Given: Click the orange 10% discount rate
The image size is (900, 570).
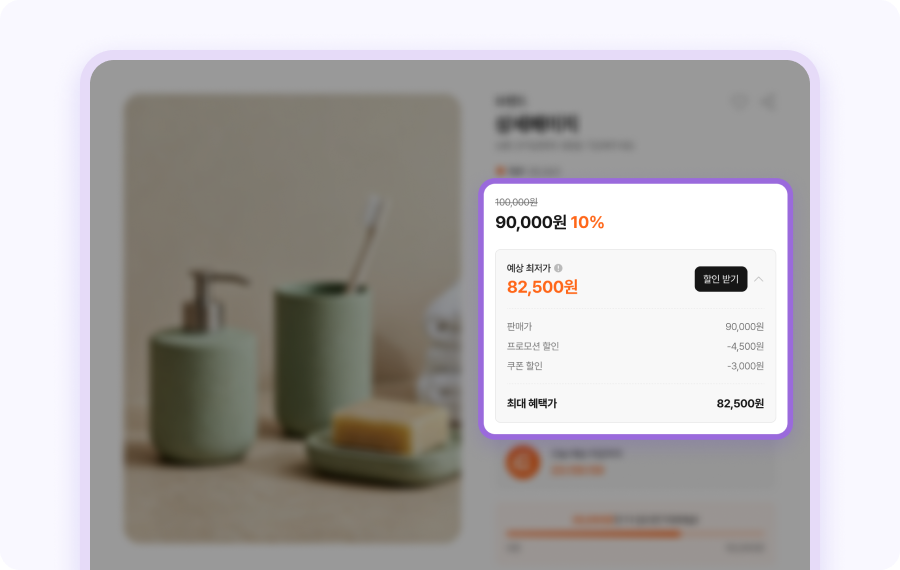Looking at the screenshot, I should 587,222.
